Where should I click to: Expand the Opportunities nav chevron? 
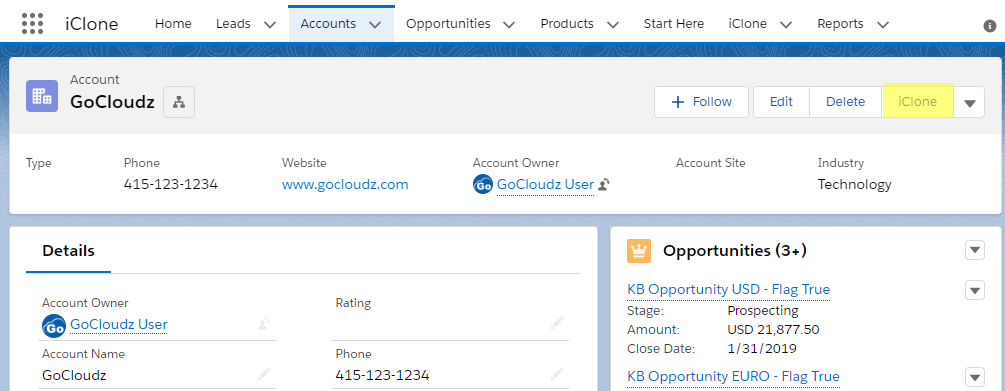pyautogui.click(x=509, y=25)
